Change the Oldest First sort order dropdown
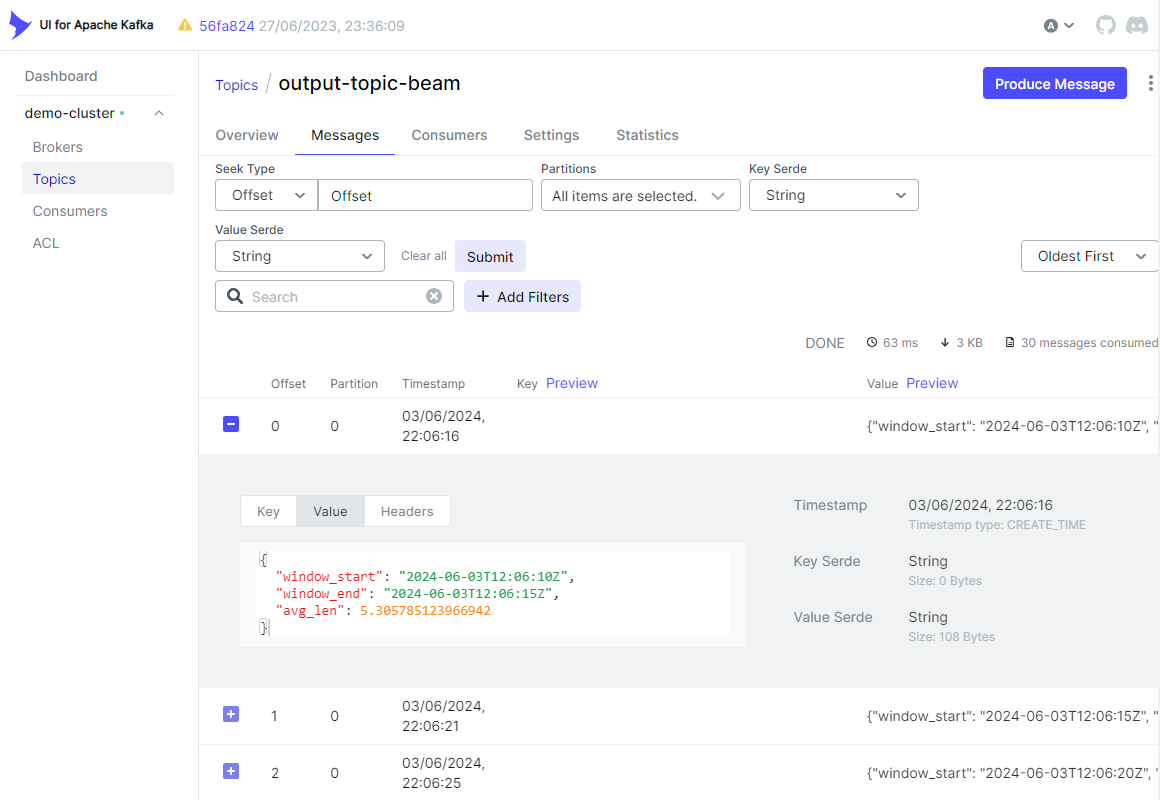The height and width of the screenshot is (800, 1160). point(1089,256)
